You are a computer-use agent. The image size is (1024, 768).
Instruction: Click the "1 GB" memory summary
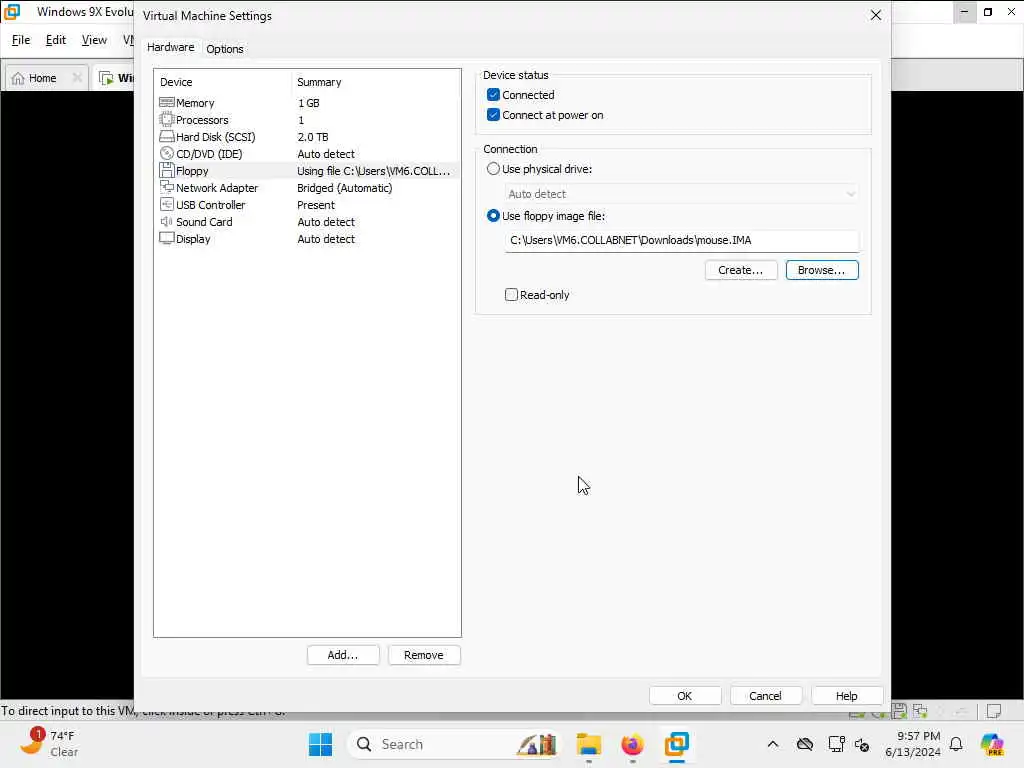[308, 103]
